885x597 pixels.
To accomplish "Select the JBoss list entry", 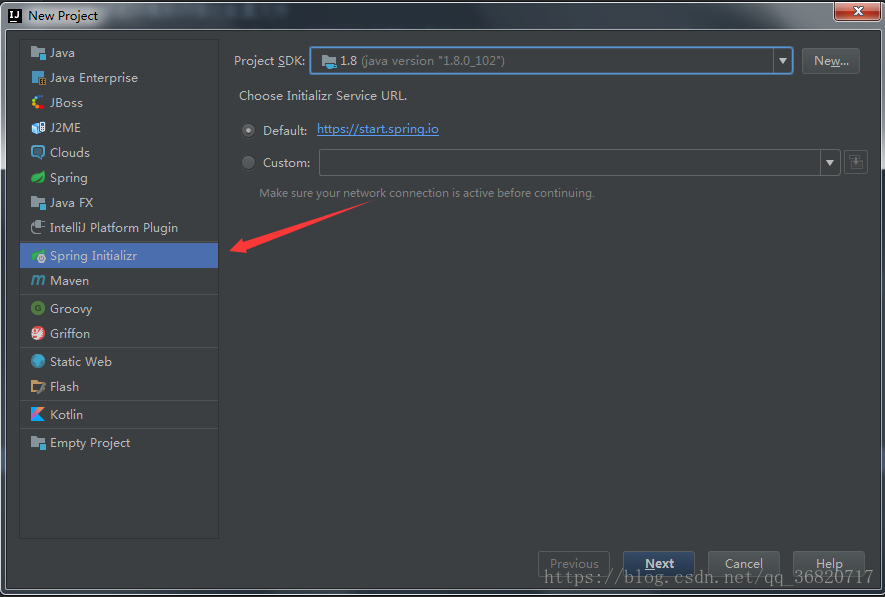I will coord(119,103).
